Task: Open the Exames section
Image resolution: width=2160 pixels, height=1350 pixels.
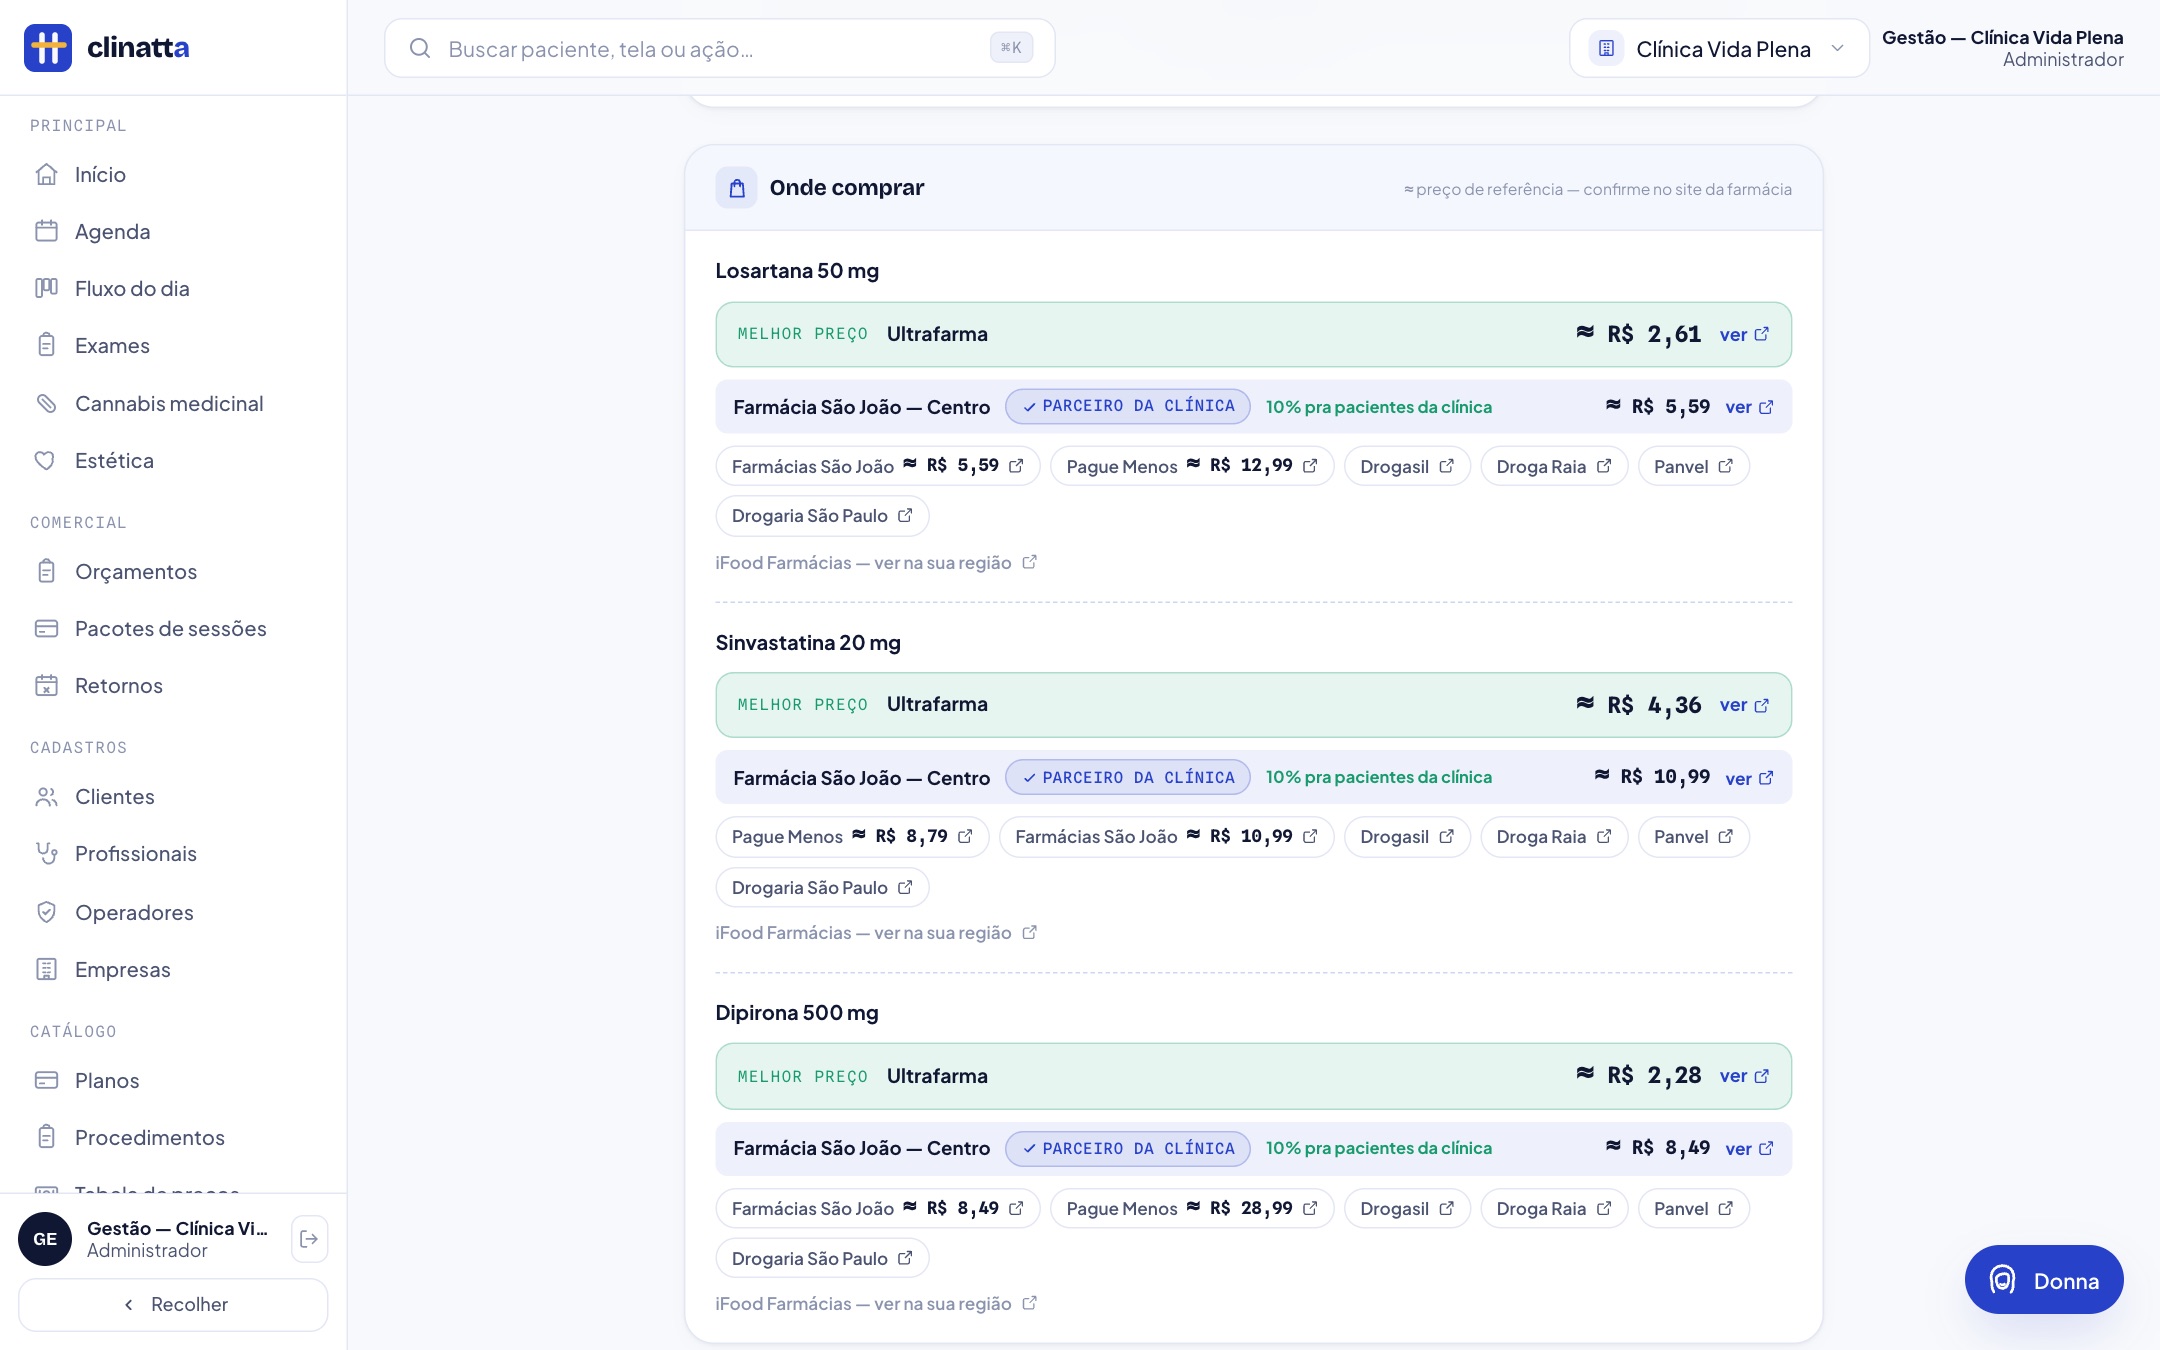Action: click(x=173, y=346)
